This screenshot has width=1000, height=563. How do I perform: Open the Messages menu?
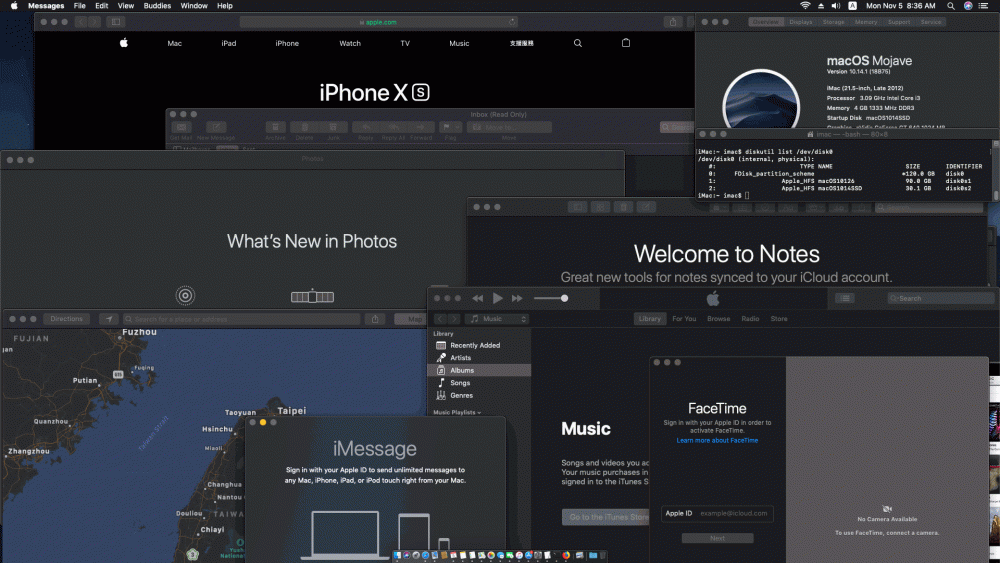(x=46, y=6)
